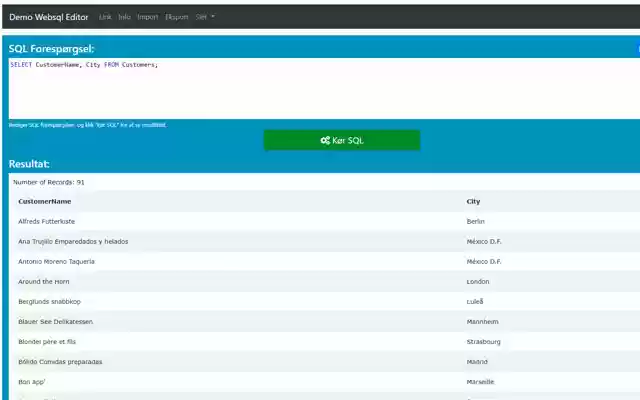Viewport: 640px width, 400px height.
Task: Select the Strasbourg city cell
Action: (x=483, y=342)
